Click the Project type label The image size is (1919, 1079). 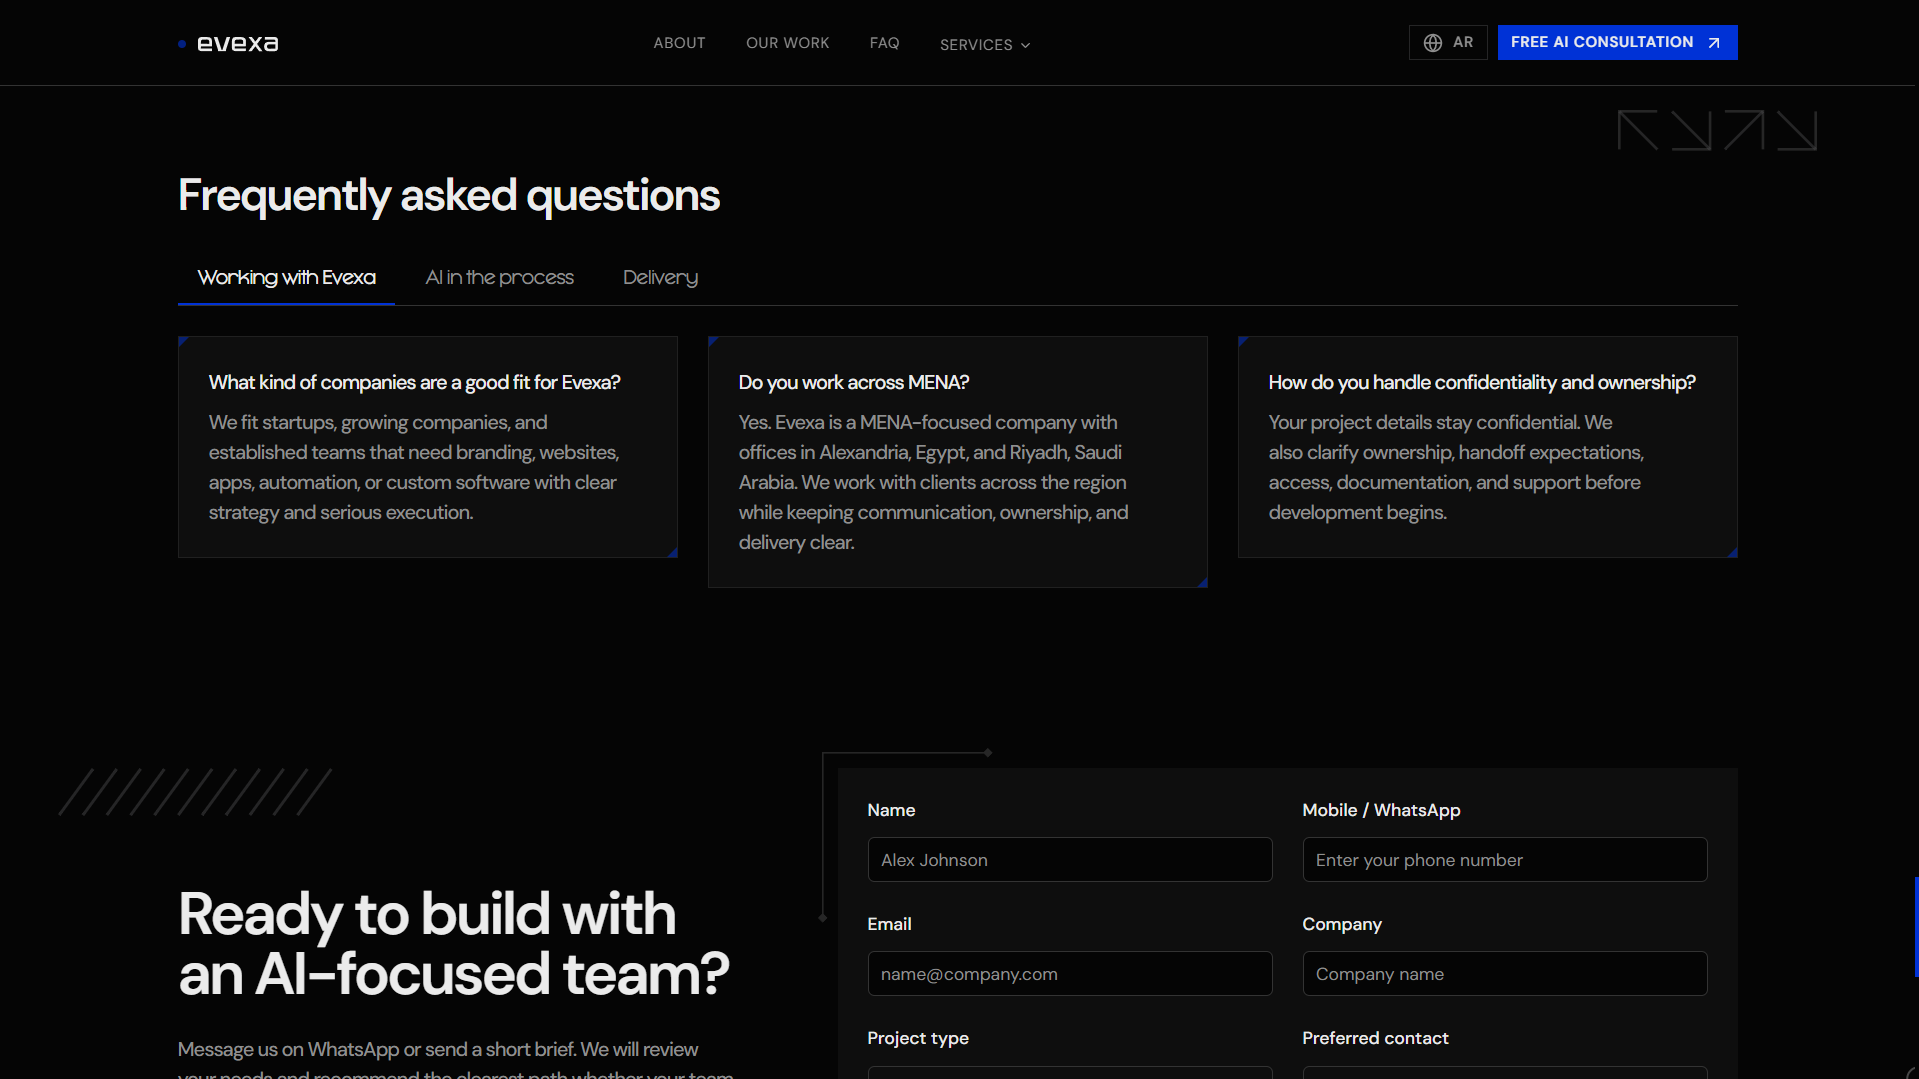point(918,1038)
